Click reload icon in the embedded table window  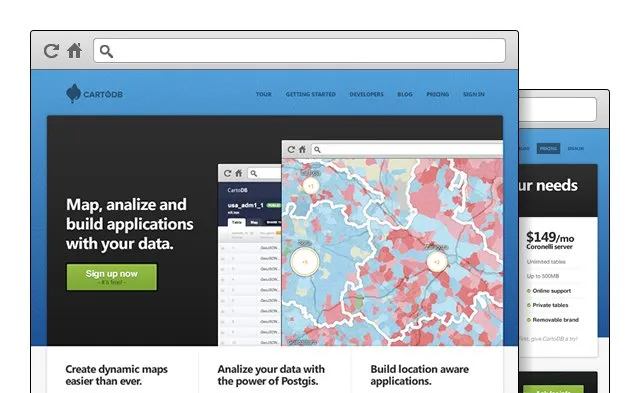[227, 173]
